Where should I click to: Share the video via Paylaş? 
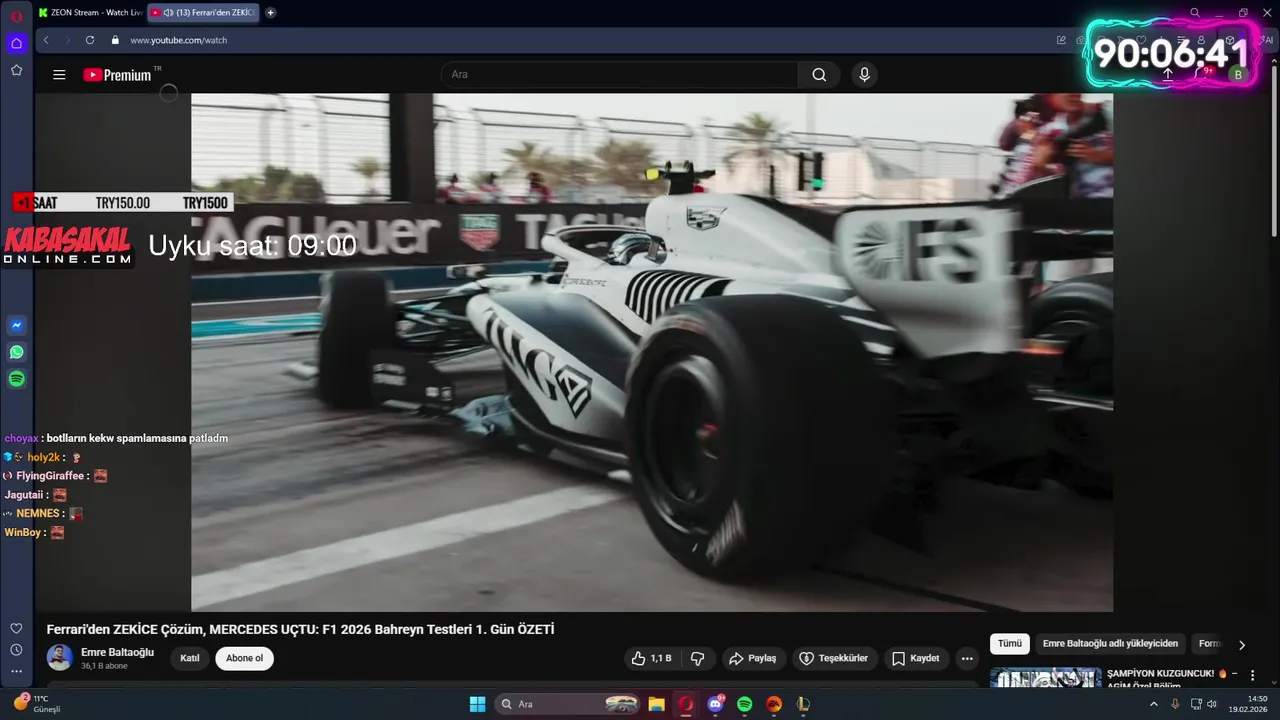coord(753,658)
